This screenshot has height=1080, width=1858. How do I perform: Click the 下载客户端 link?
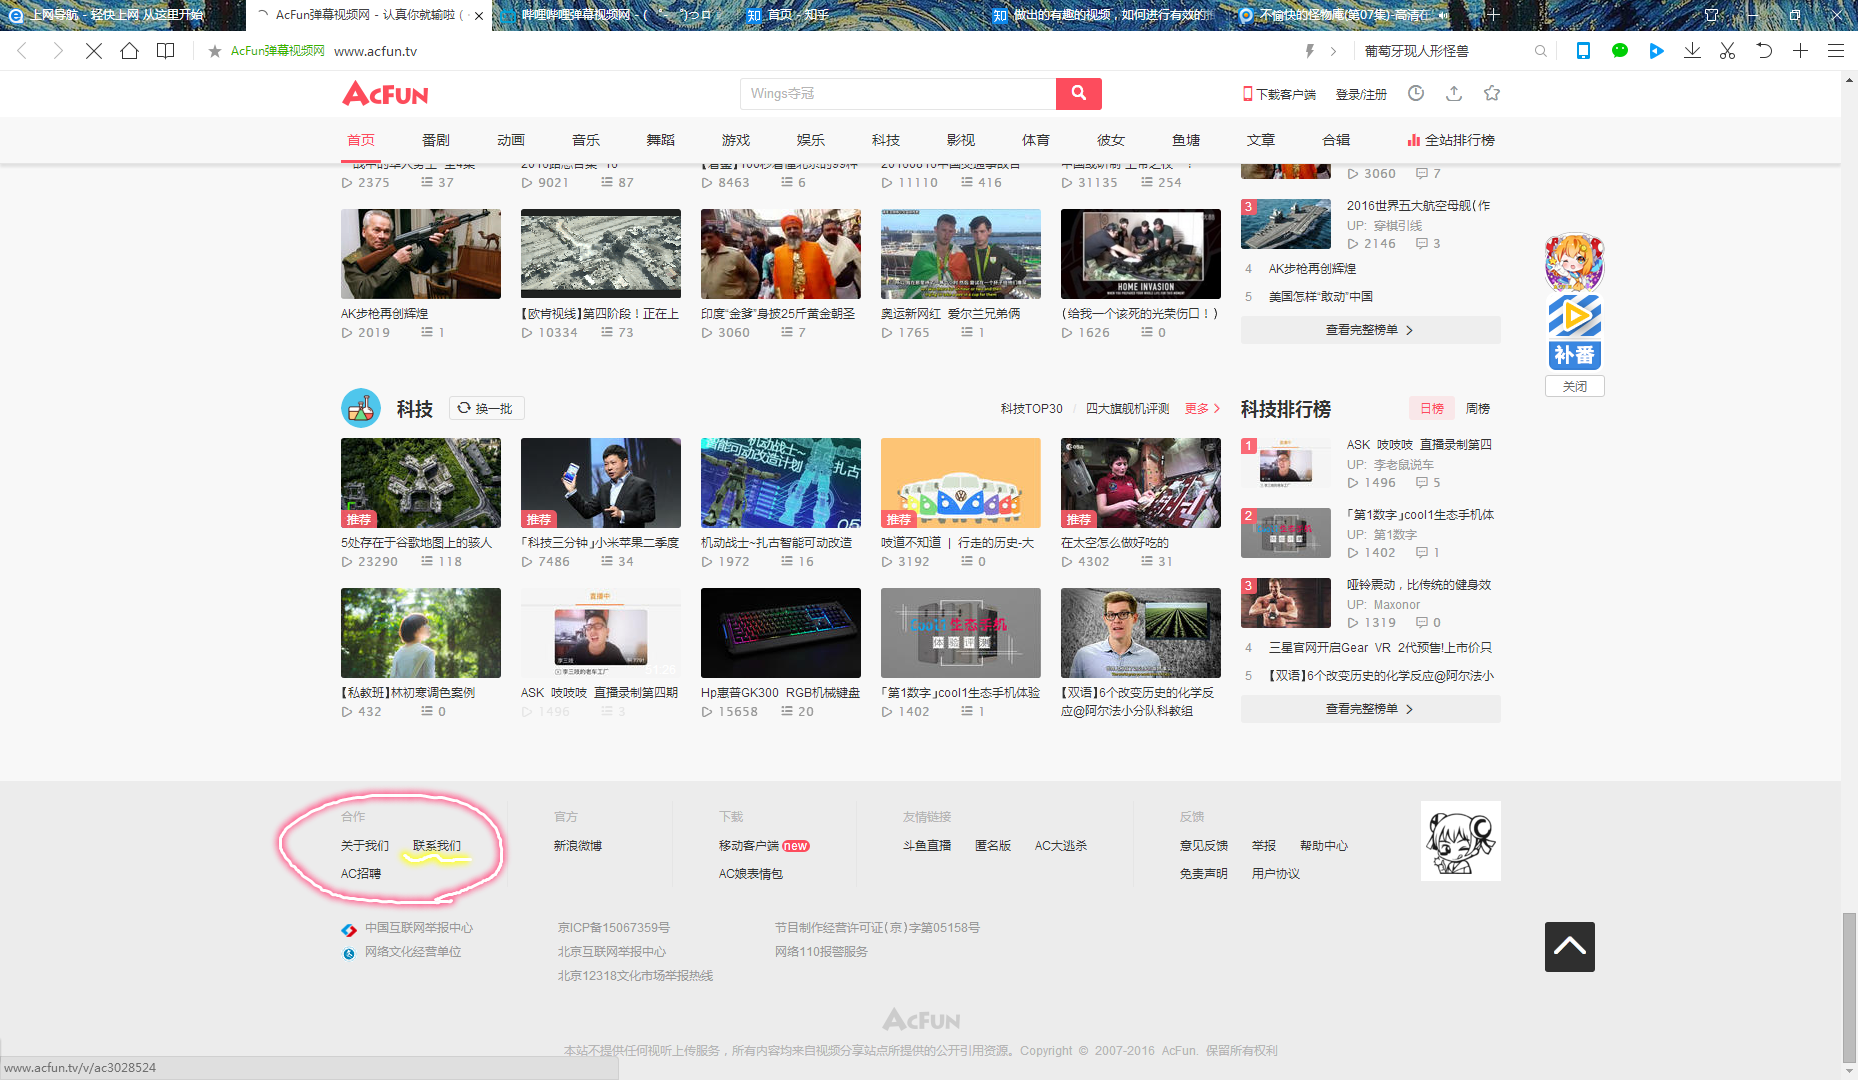[1279, 94]
